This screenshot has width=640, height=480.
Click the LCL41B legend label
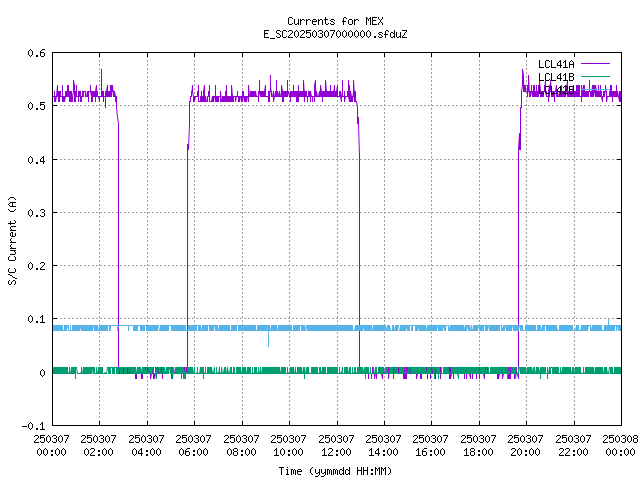pyautogui.click(x=556, y=77)
